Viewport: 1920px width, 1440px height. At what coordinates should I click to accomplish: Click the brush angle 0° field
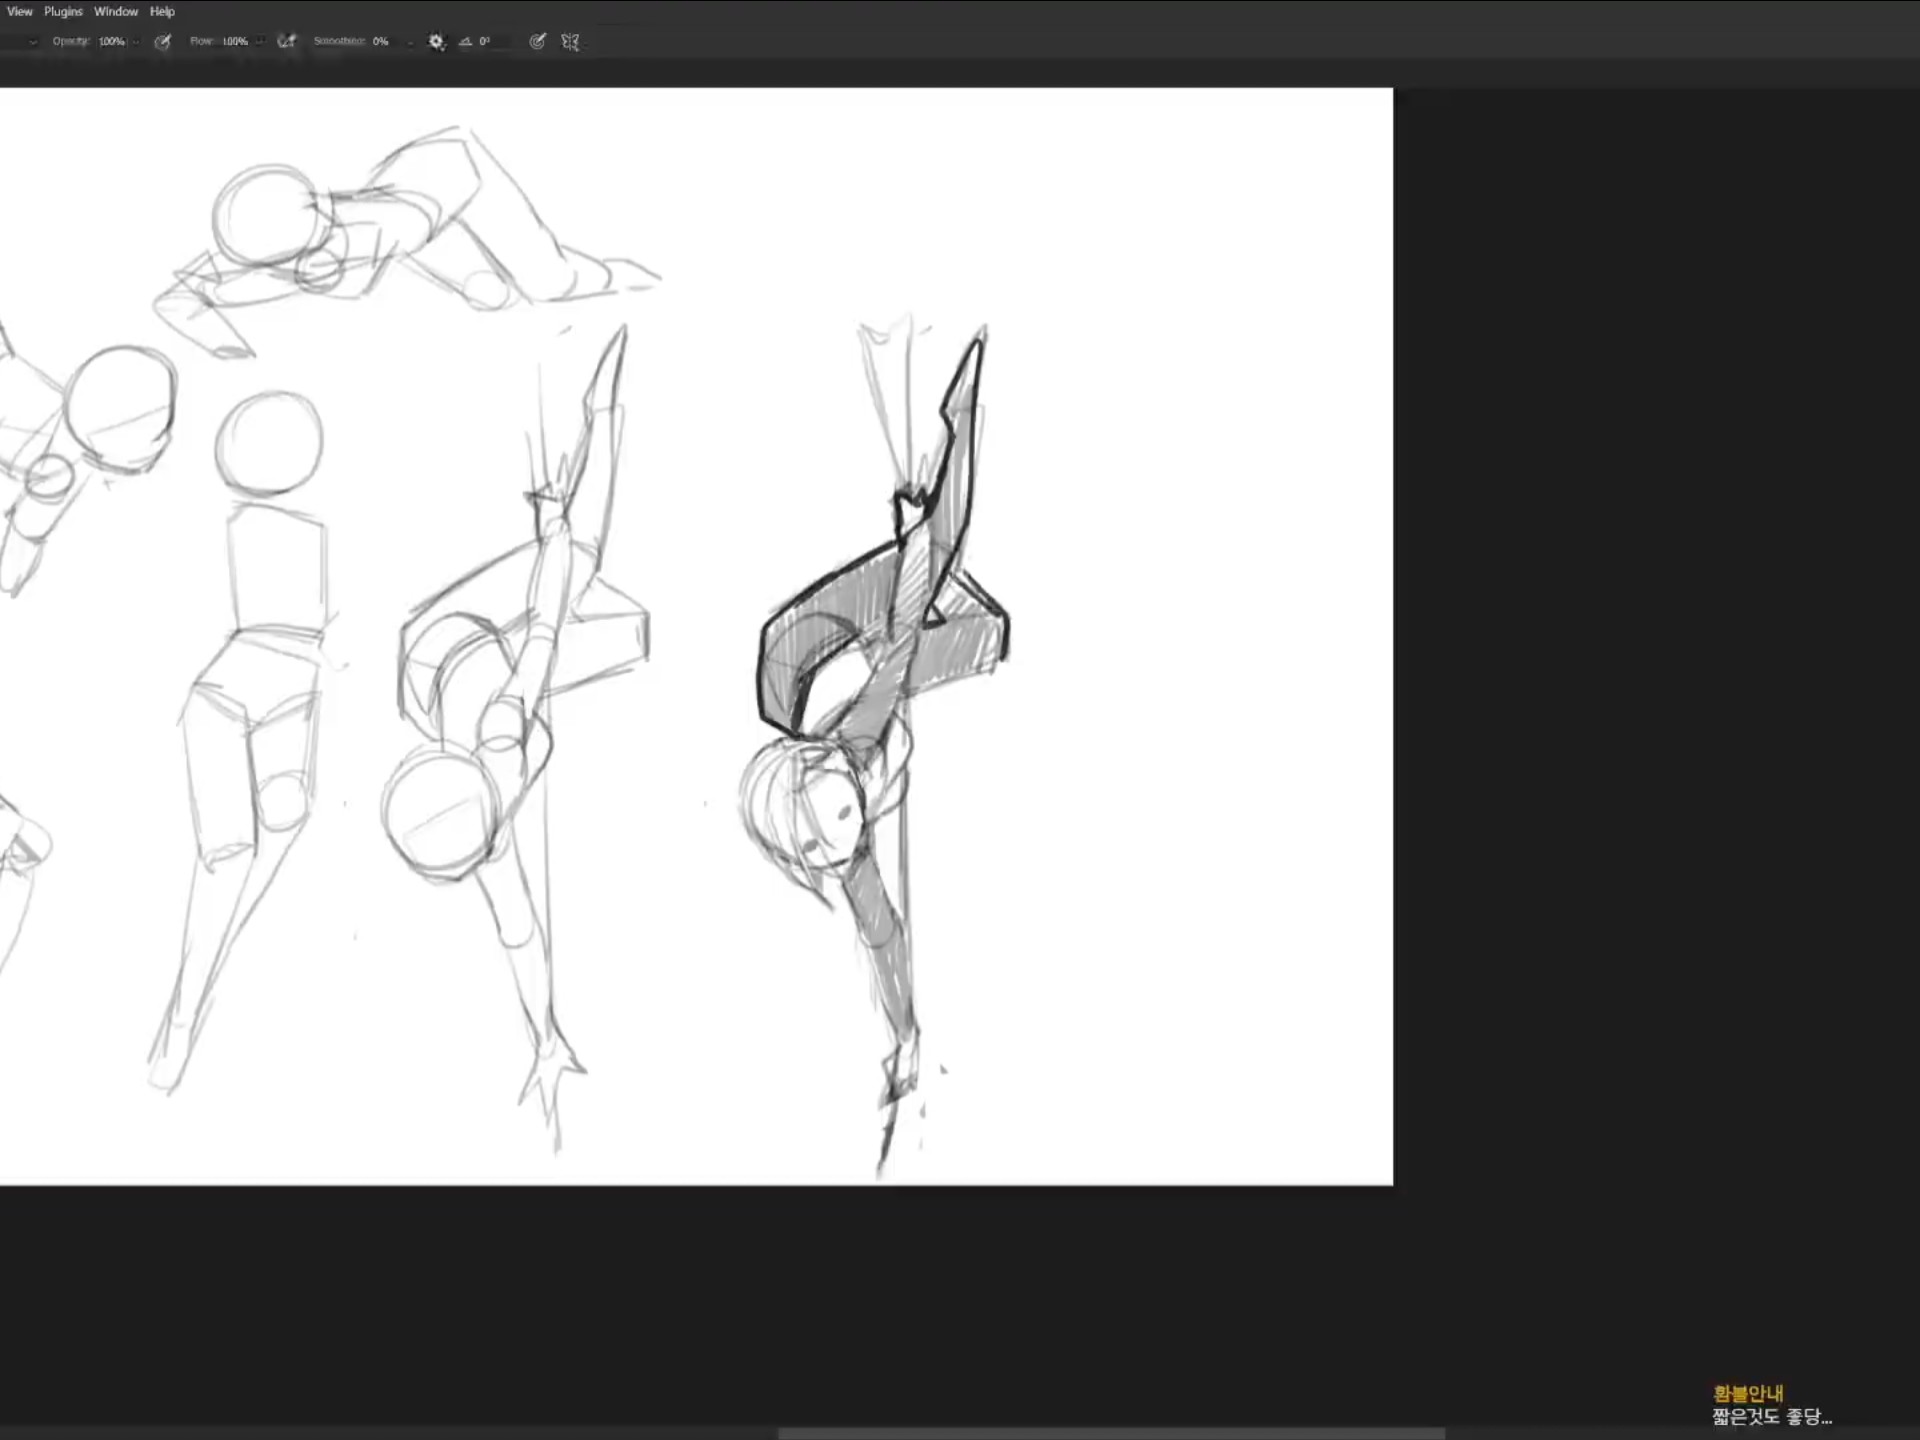point(487,42)
